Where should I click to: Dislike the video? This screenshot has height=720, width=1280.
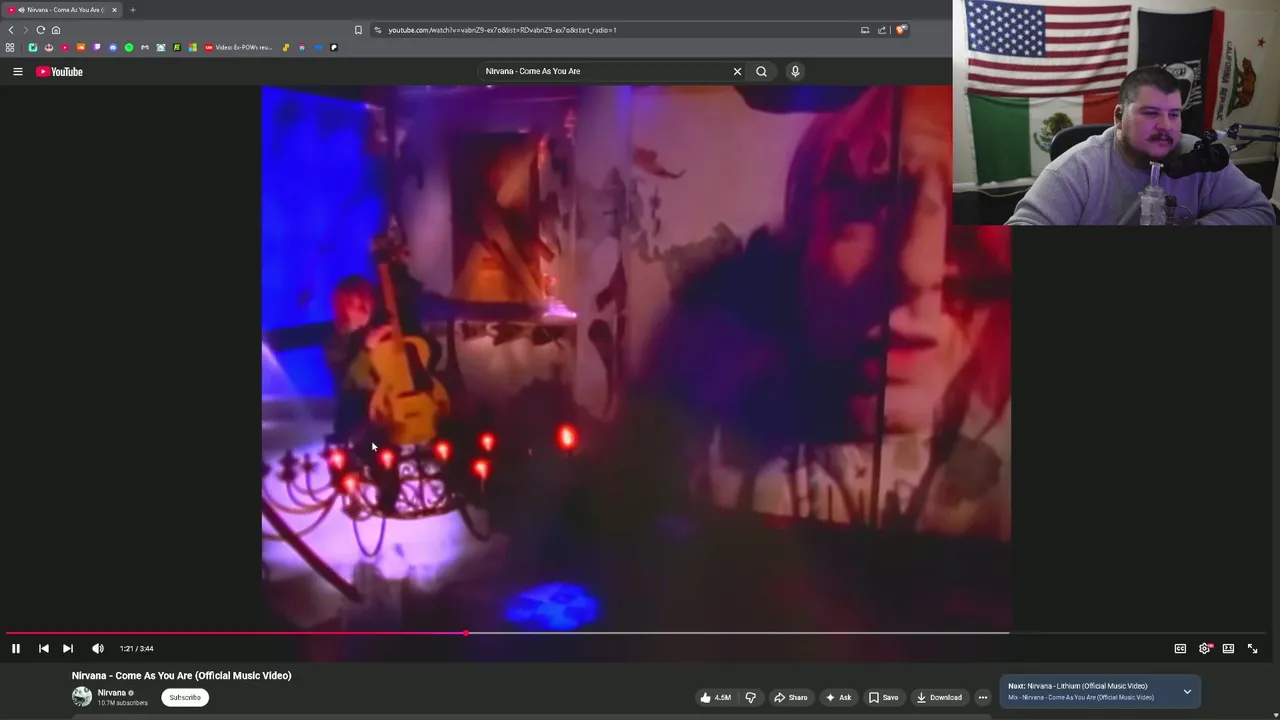[x=751, y=697]
